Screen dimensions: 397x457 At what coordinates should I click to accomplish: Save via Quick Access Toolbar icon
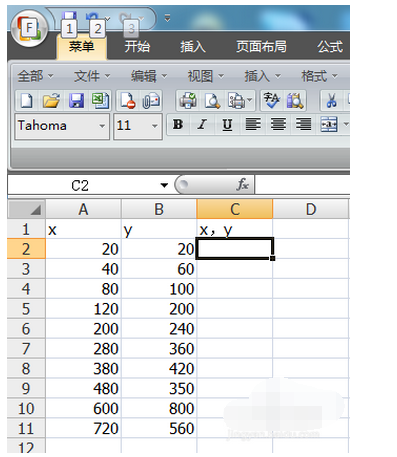tap(69, 17)
